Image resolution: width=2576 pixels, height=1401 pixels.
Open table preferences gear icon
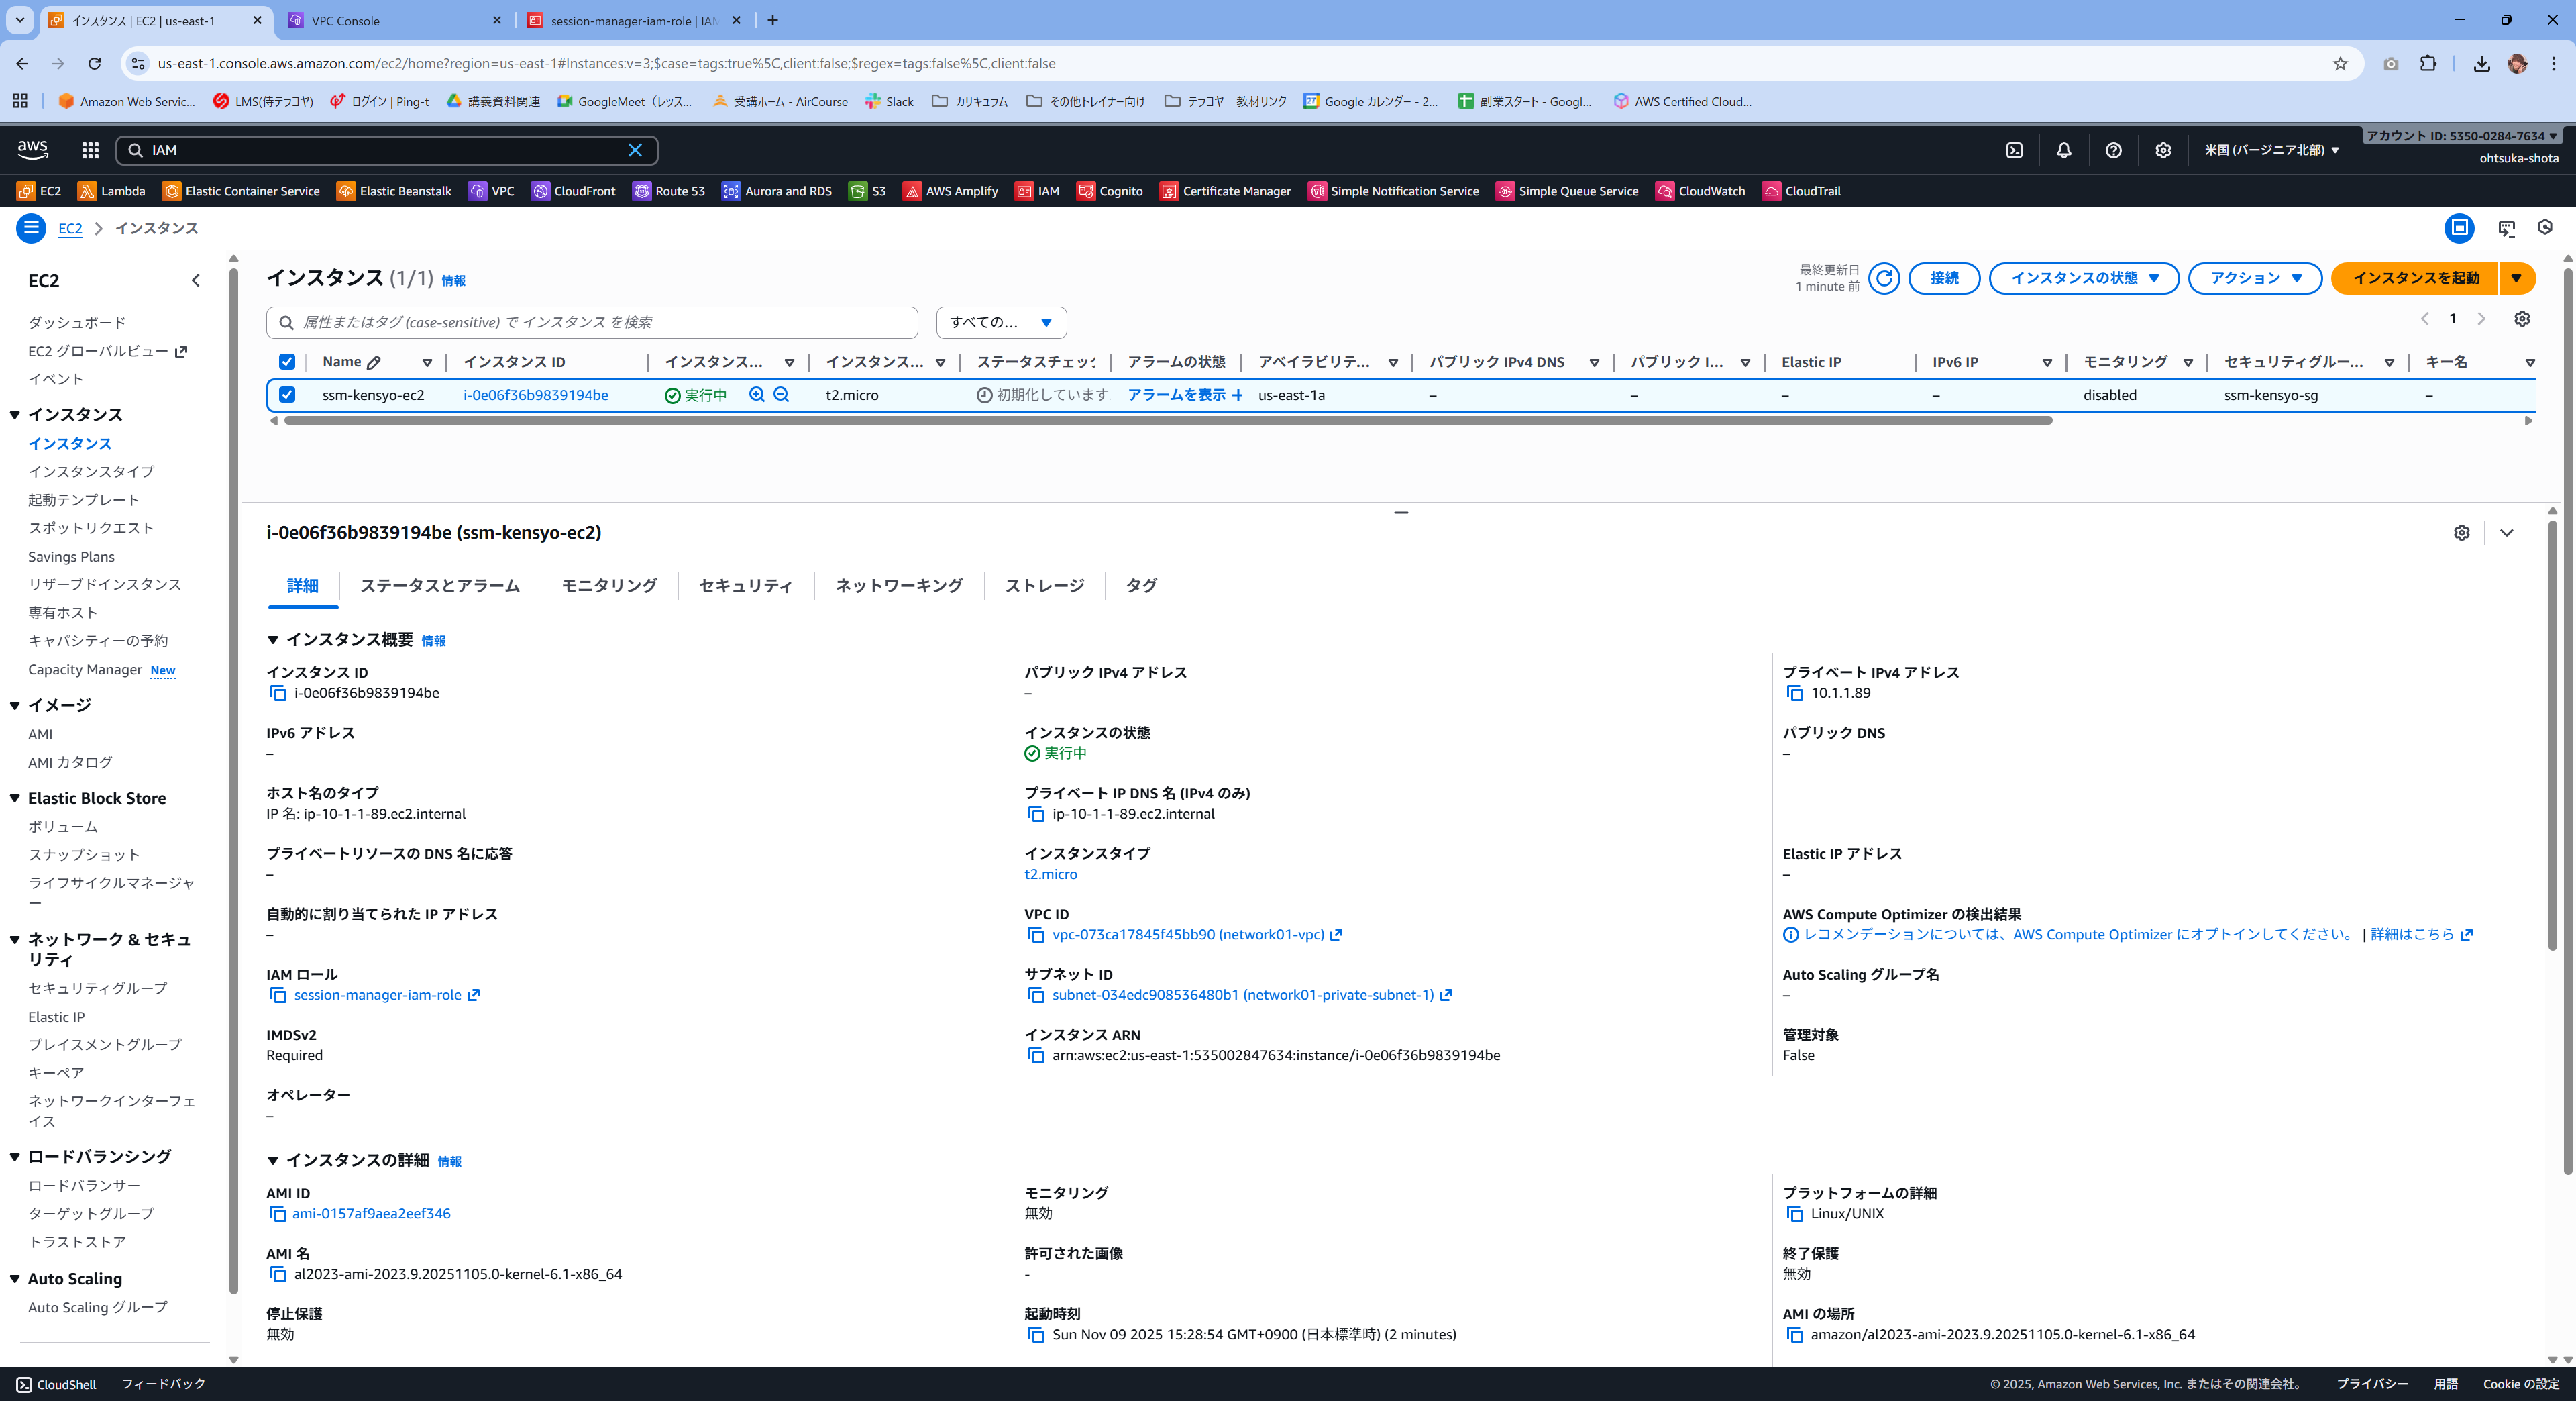pyautogui.click(x=2522, y=319)
